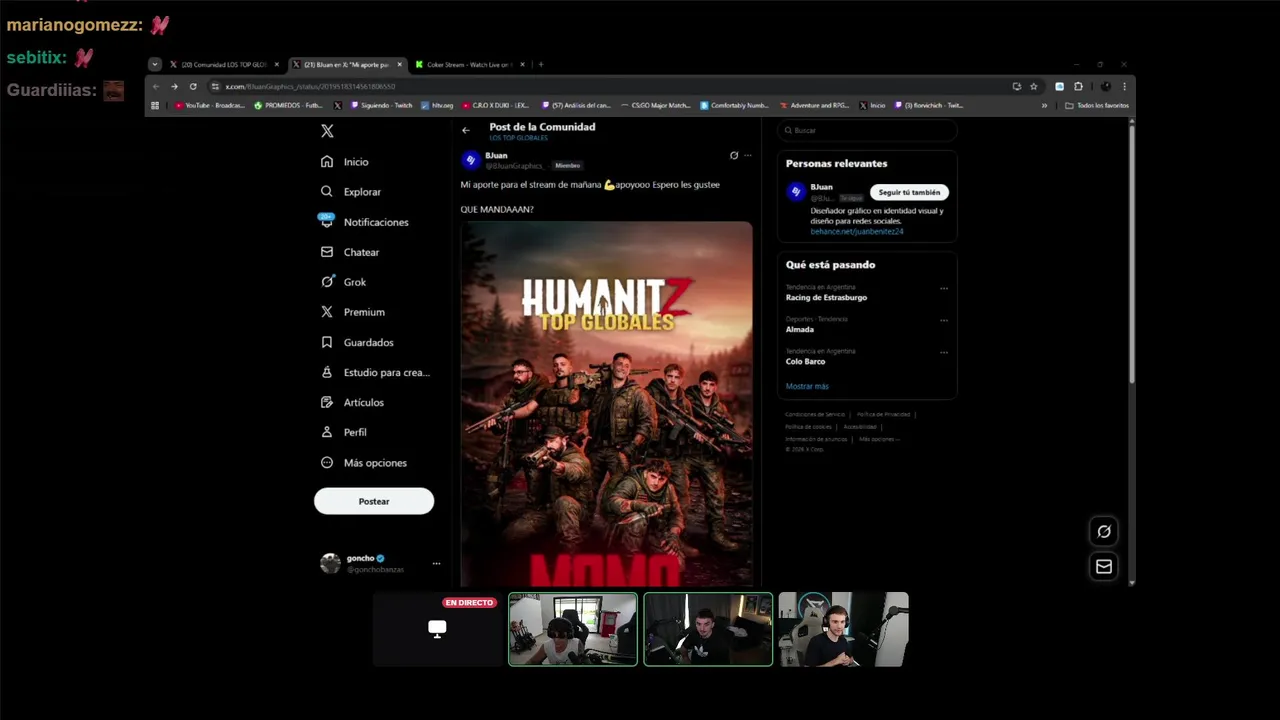Image resolution: width=1280 pixels, height=720 pixels.
Task: Open the tab search dropdown arrow
Action: tap(154, 65)
